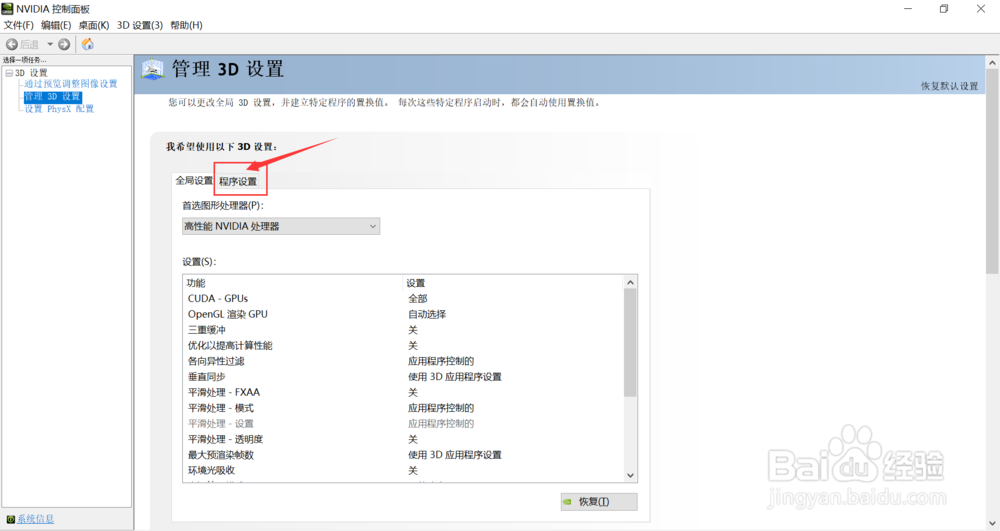Select 通过预览调整图像设置 in the tree

71,84
